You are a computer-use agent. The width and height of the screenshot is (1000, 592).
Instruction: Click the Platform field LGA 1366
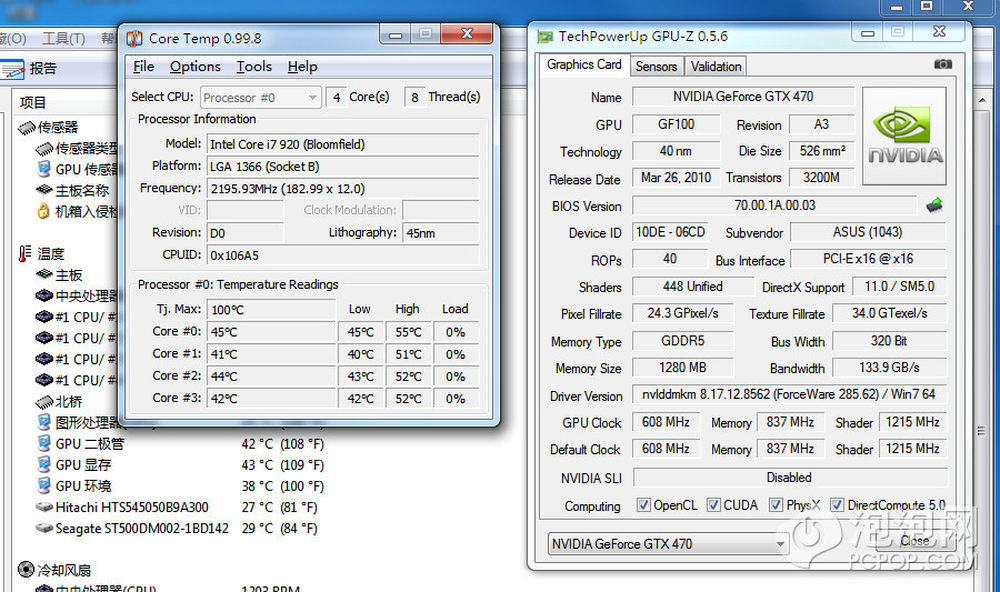pos(343,167)
